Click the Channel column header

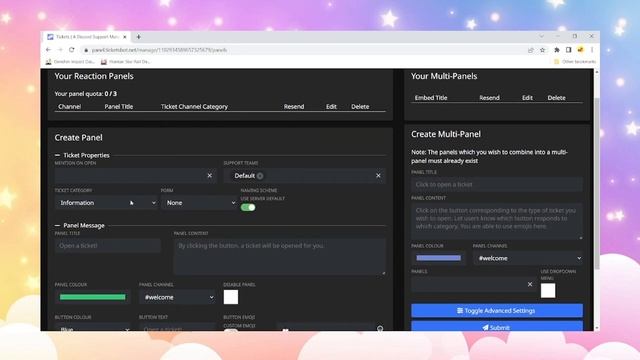pyautogui.click(x=69, y=107)
